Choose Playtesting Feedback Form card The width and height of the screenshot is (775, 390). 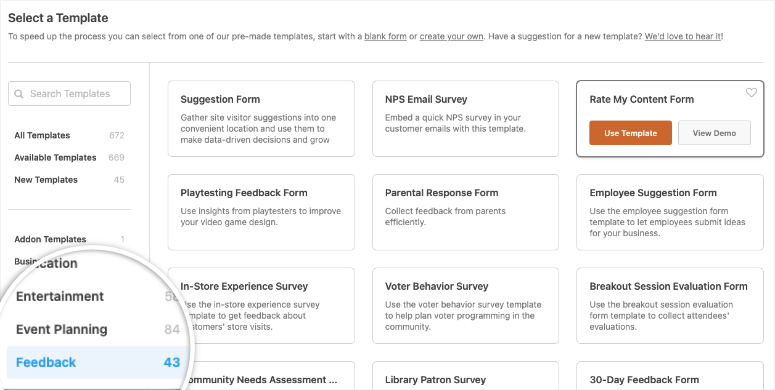261,212
